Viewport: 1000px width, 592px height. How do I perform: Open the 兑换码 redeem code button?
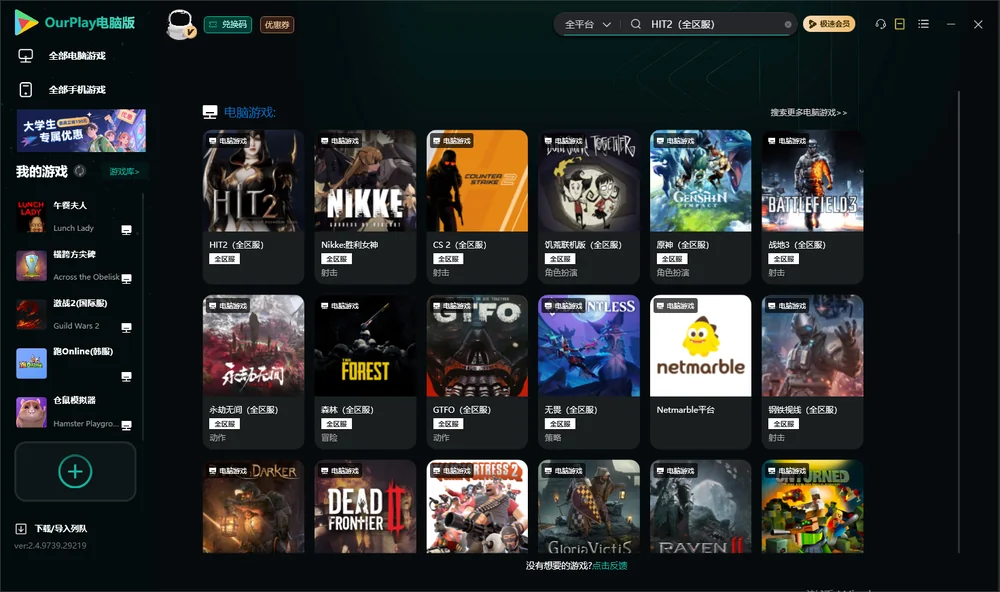click(228, 24)
